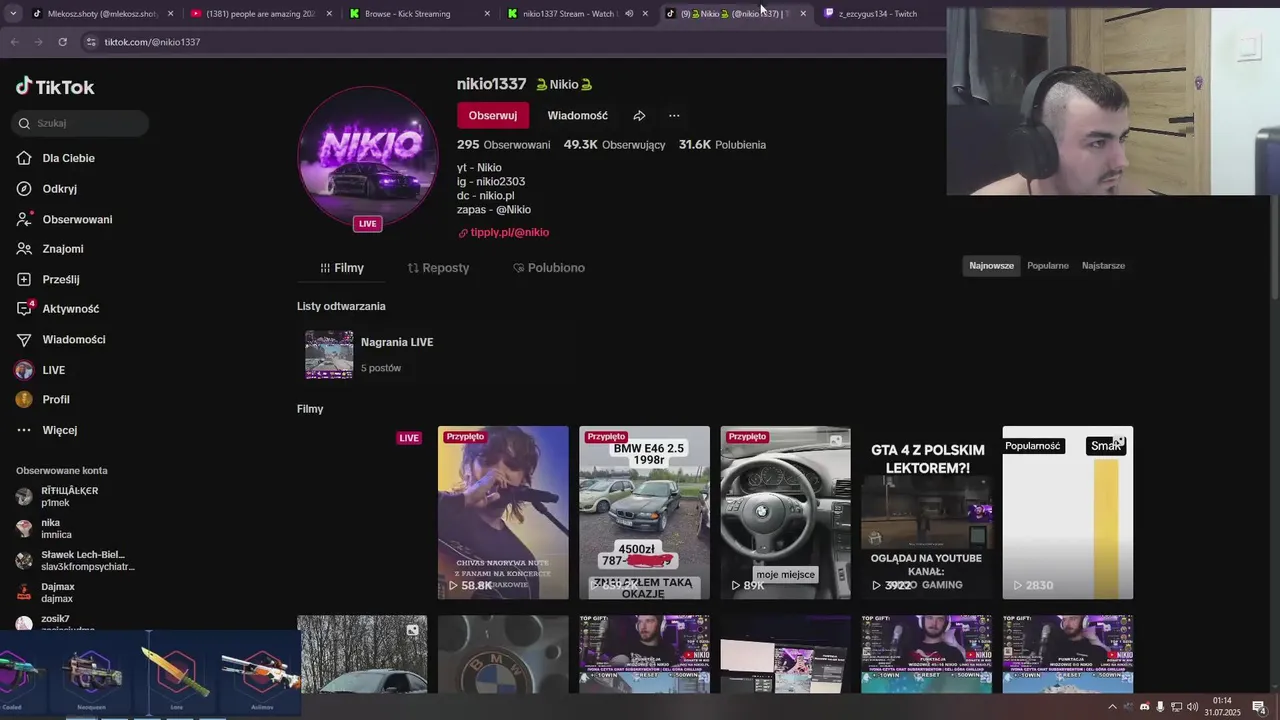The height and width of the screenshot is (720, 1280).
Task: Switch to people are amazing YouTube tab
Action: pos(260,14)
